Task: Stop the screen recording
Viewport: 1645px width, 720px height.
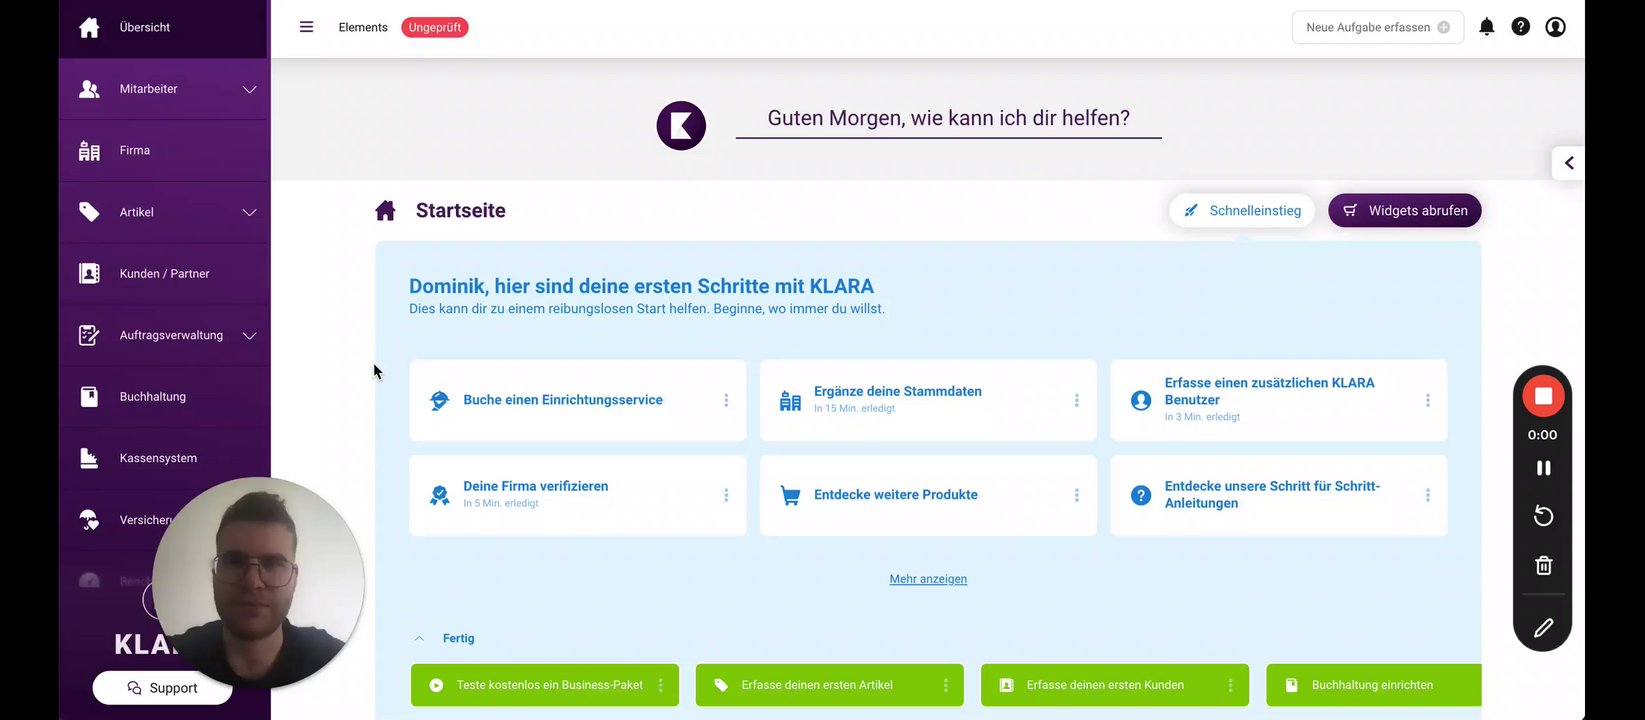Action: click(x=1543, y=396)
